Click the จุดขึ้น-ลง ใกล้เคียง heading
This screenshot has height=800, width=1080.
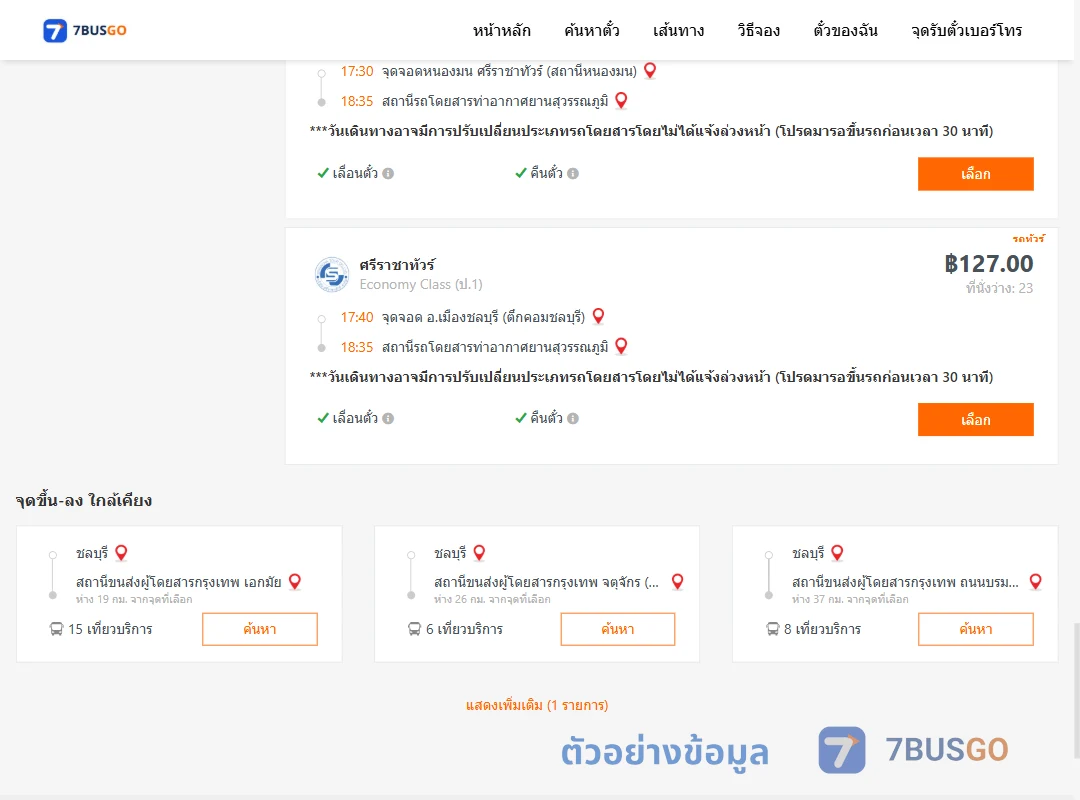tap(84, 500)
